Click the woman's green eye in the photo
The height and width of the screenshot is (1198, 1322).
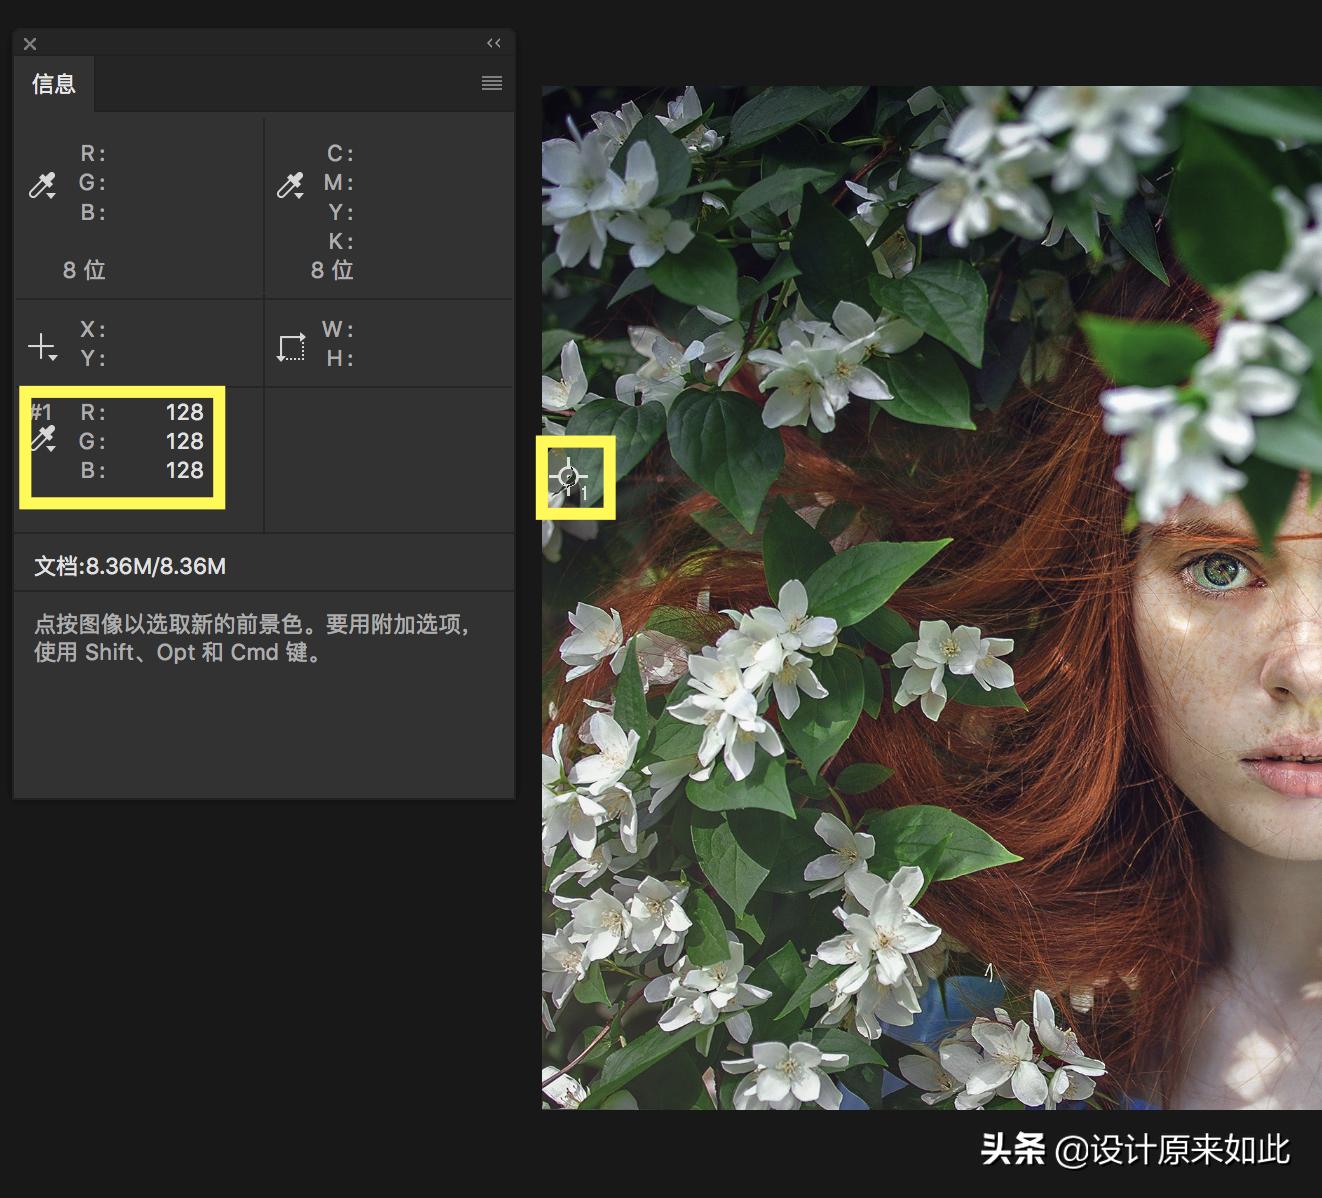[x=1219, y=572]
